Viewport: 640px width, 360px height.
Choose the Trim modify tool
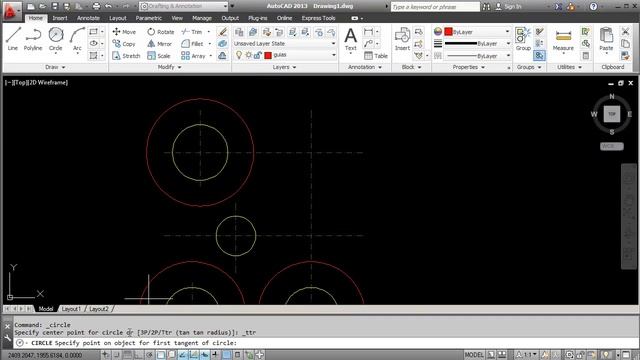192,31
